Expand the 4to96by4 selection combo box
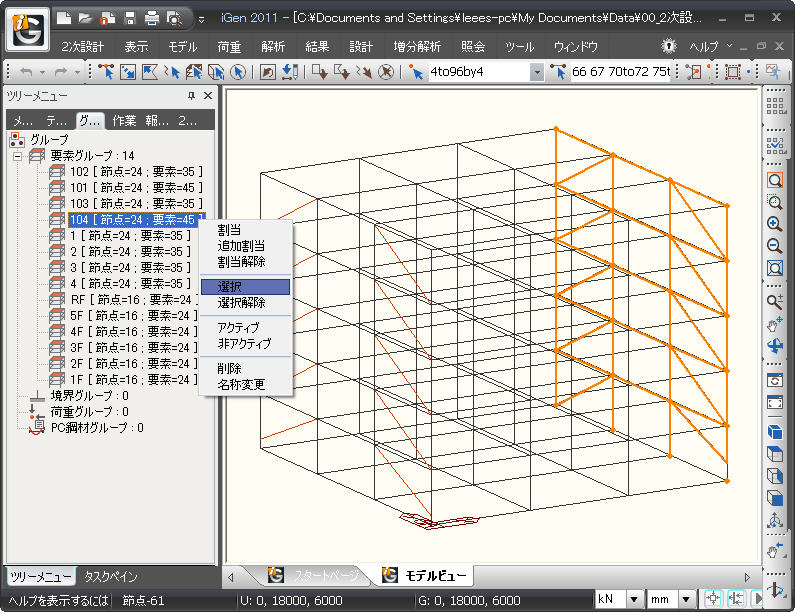Image resolution: width=795 pixels, height=612 pixels. point(537,72)
